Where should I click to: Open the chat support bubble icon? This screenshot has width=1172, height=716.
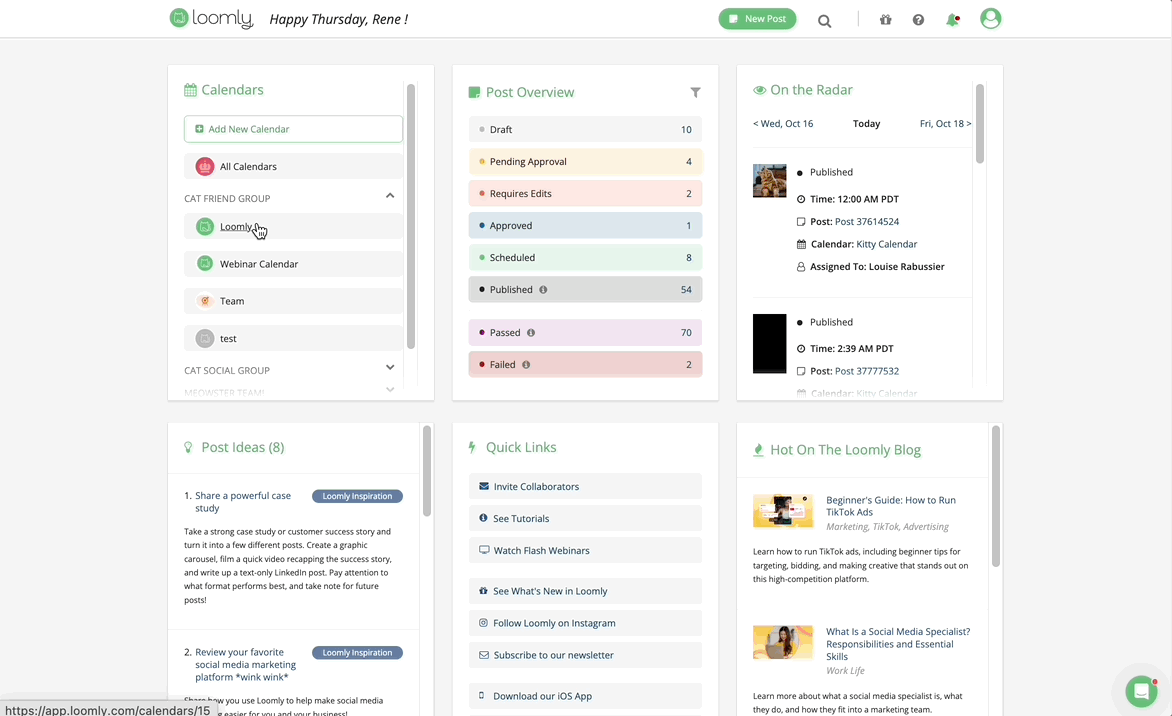tap(1141, 691)
